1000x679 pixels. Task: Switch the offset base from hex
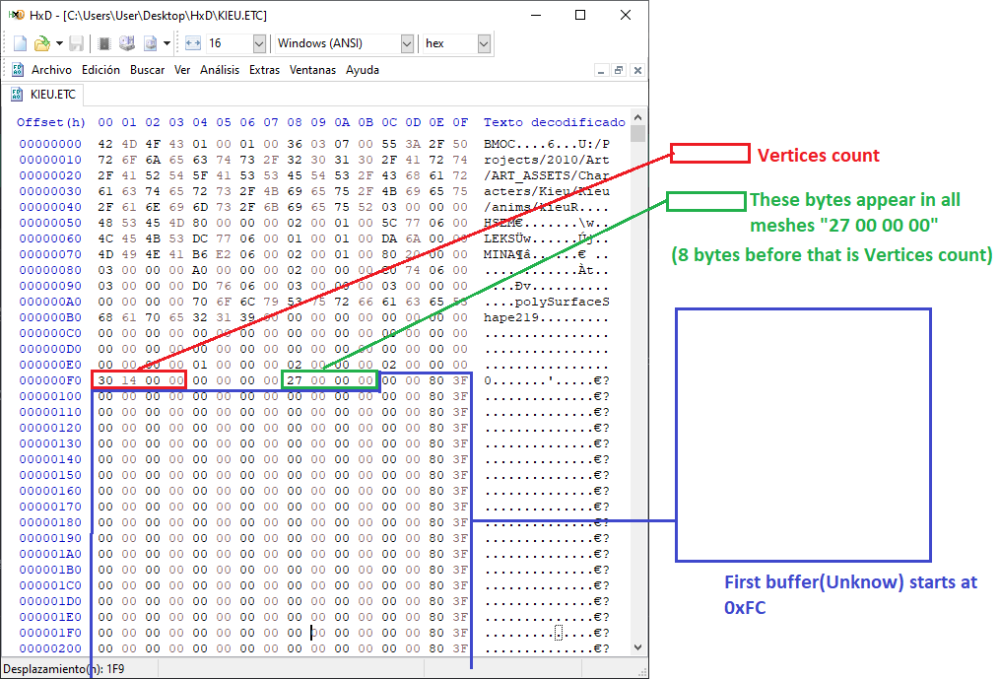[483, 43]
